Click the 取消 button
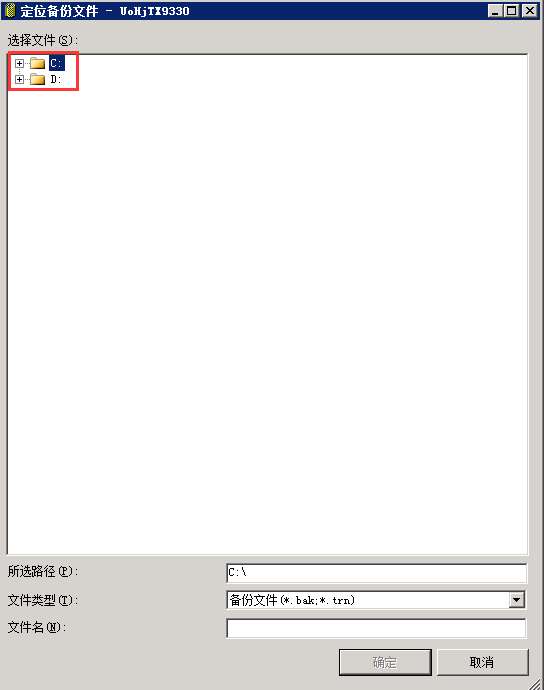Screen dimensions: 544x690 (482, 662)
